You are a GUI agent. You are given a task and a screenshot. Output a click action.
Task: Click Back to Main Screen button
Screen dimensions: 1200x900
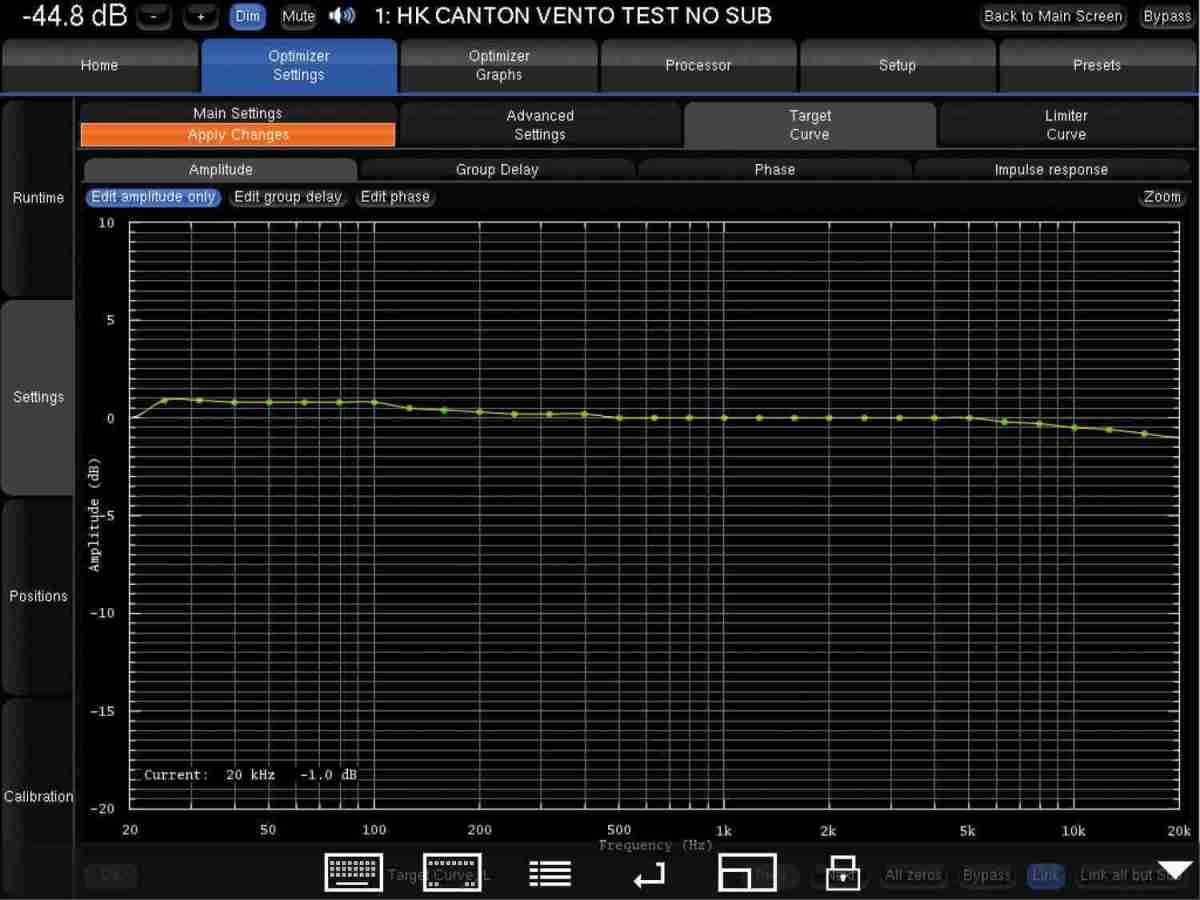pyautogui.click(x=1053, y=17)
